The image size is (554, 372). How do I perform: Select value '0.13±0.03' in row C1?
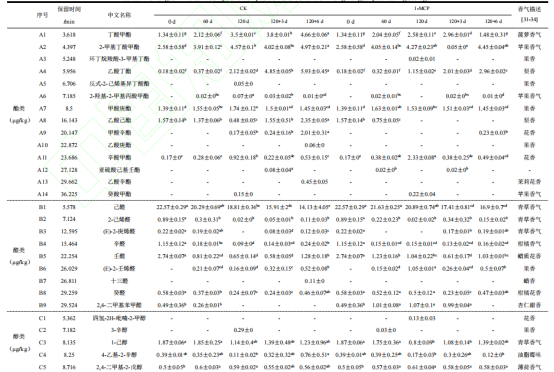[422, 318]
